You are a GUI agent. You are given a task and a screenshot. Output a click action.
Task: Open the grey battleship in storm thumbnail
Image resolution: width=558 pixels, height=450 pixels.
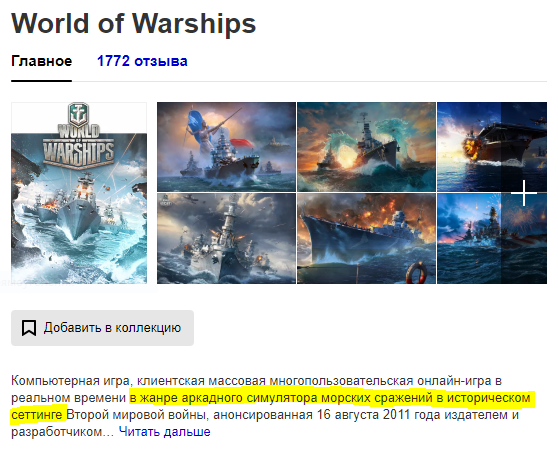tap(226, 238)
